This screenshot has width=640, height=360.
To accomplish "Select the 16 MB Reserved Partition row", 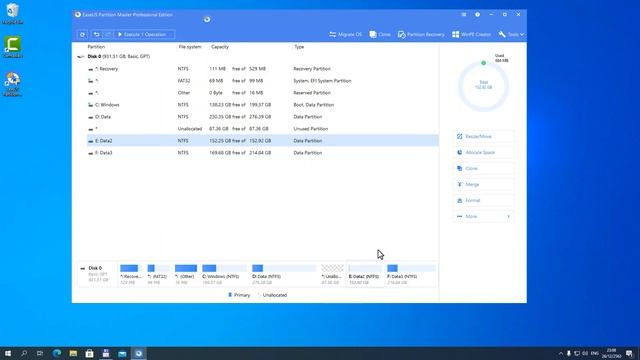I will [262, 93].
